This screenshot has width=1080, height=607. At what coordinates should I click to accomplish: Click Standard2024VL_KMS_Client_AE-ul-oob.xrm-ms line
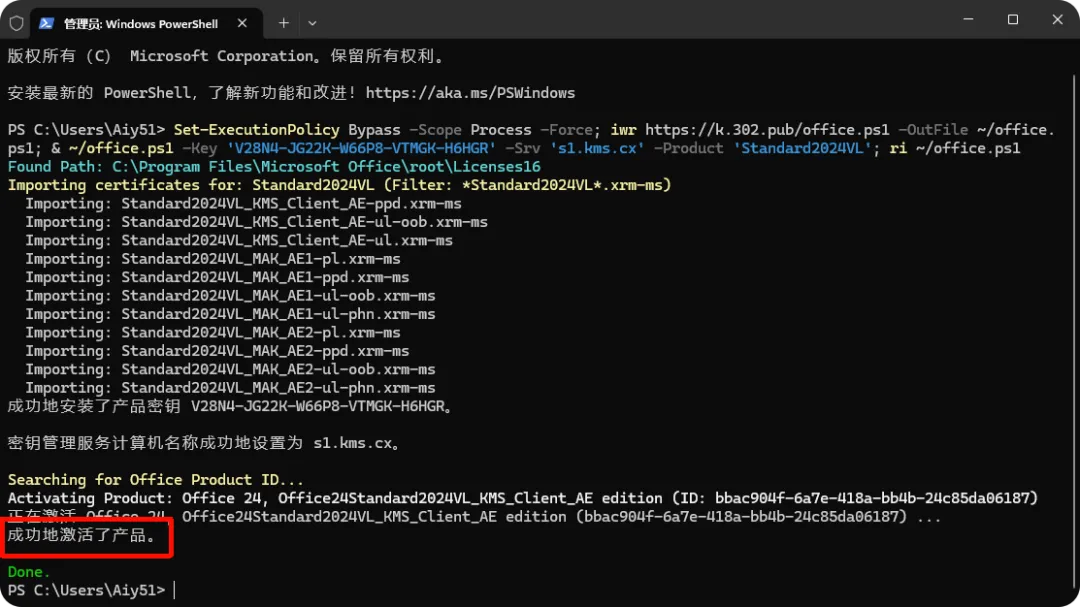click(x=257, y=222)
